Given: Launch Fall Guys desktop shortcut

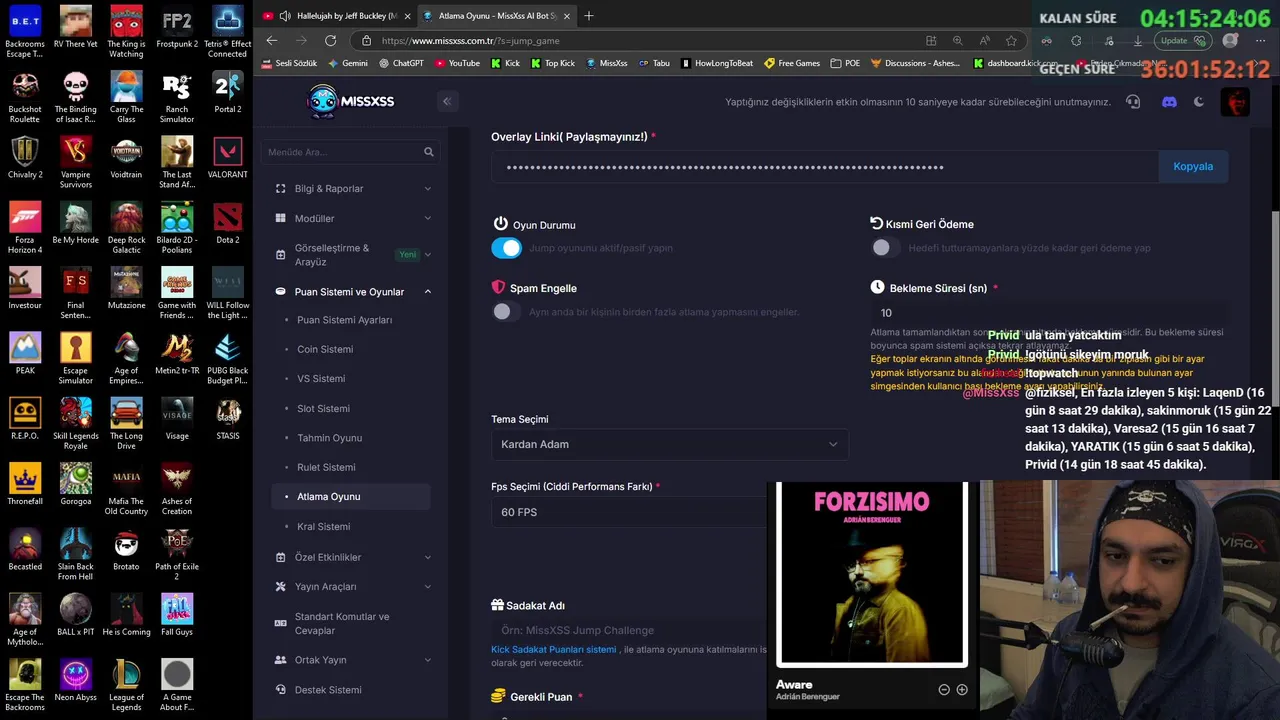Looking at the screenshot, I should pyautogui.click(x=177, y=615).
